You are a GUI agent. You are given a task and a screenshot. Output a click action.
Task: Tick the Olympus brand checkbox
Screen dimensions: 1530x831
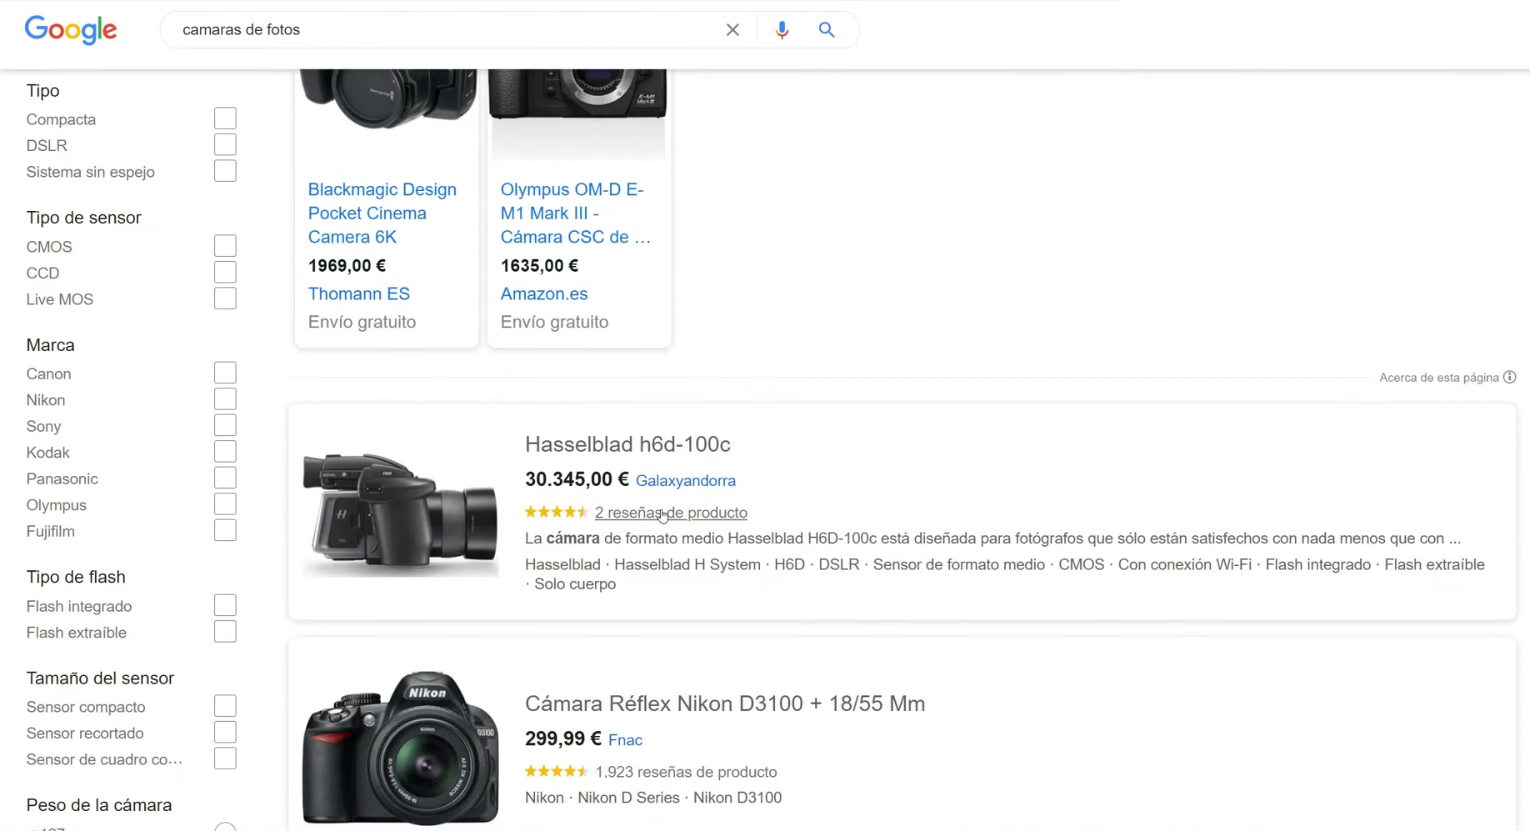(225, 504)
